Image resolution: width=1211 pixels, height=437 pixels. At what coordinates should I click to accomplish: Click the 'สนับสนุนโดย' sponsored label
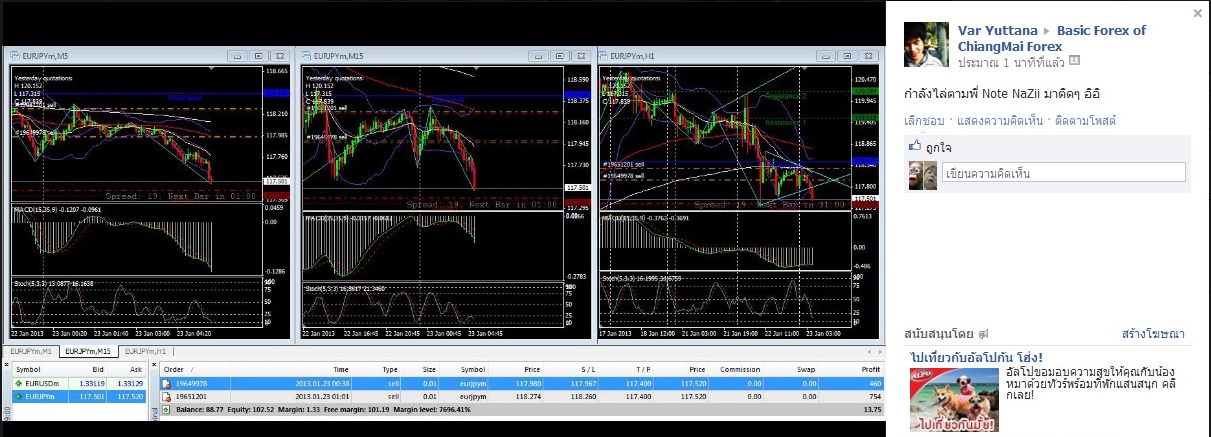coord(940,334)
